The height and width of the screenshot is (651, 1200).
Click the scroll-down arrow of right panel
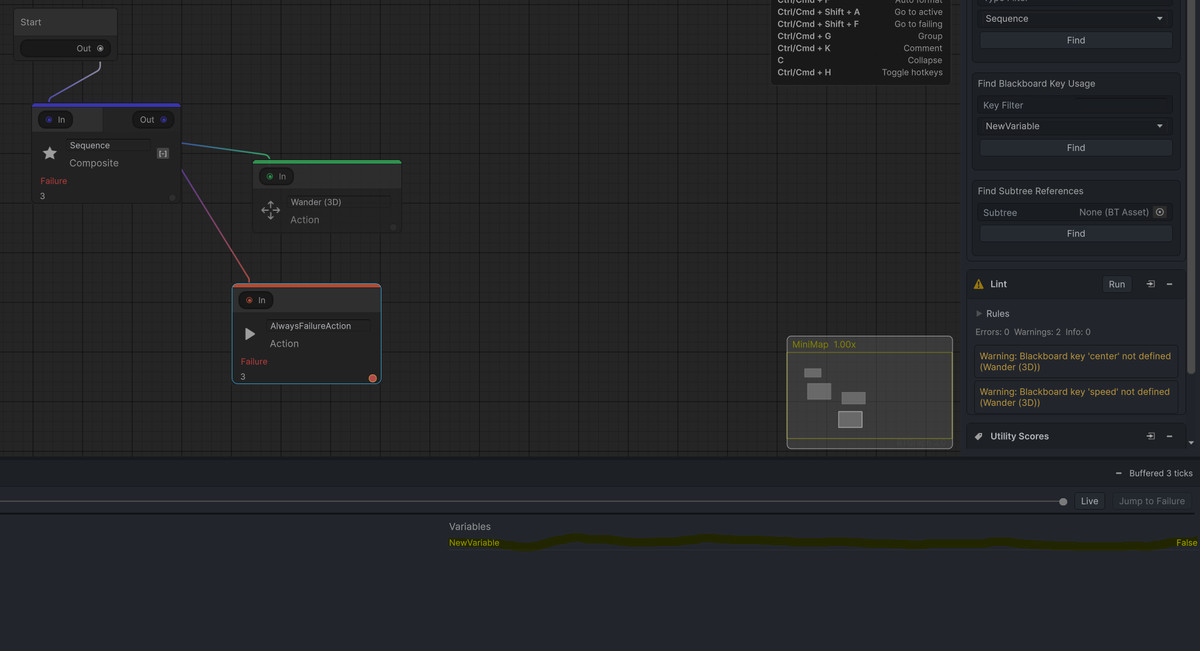(x=1191, y=442)
